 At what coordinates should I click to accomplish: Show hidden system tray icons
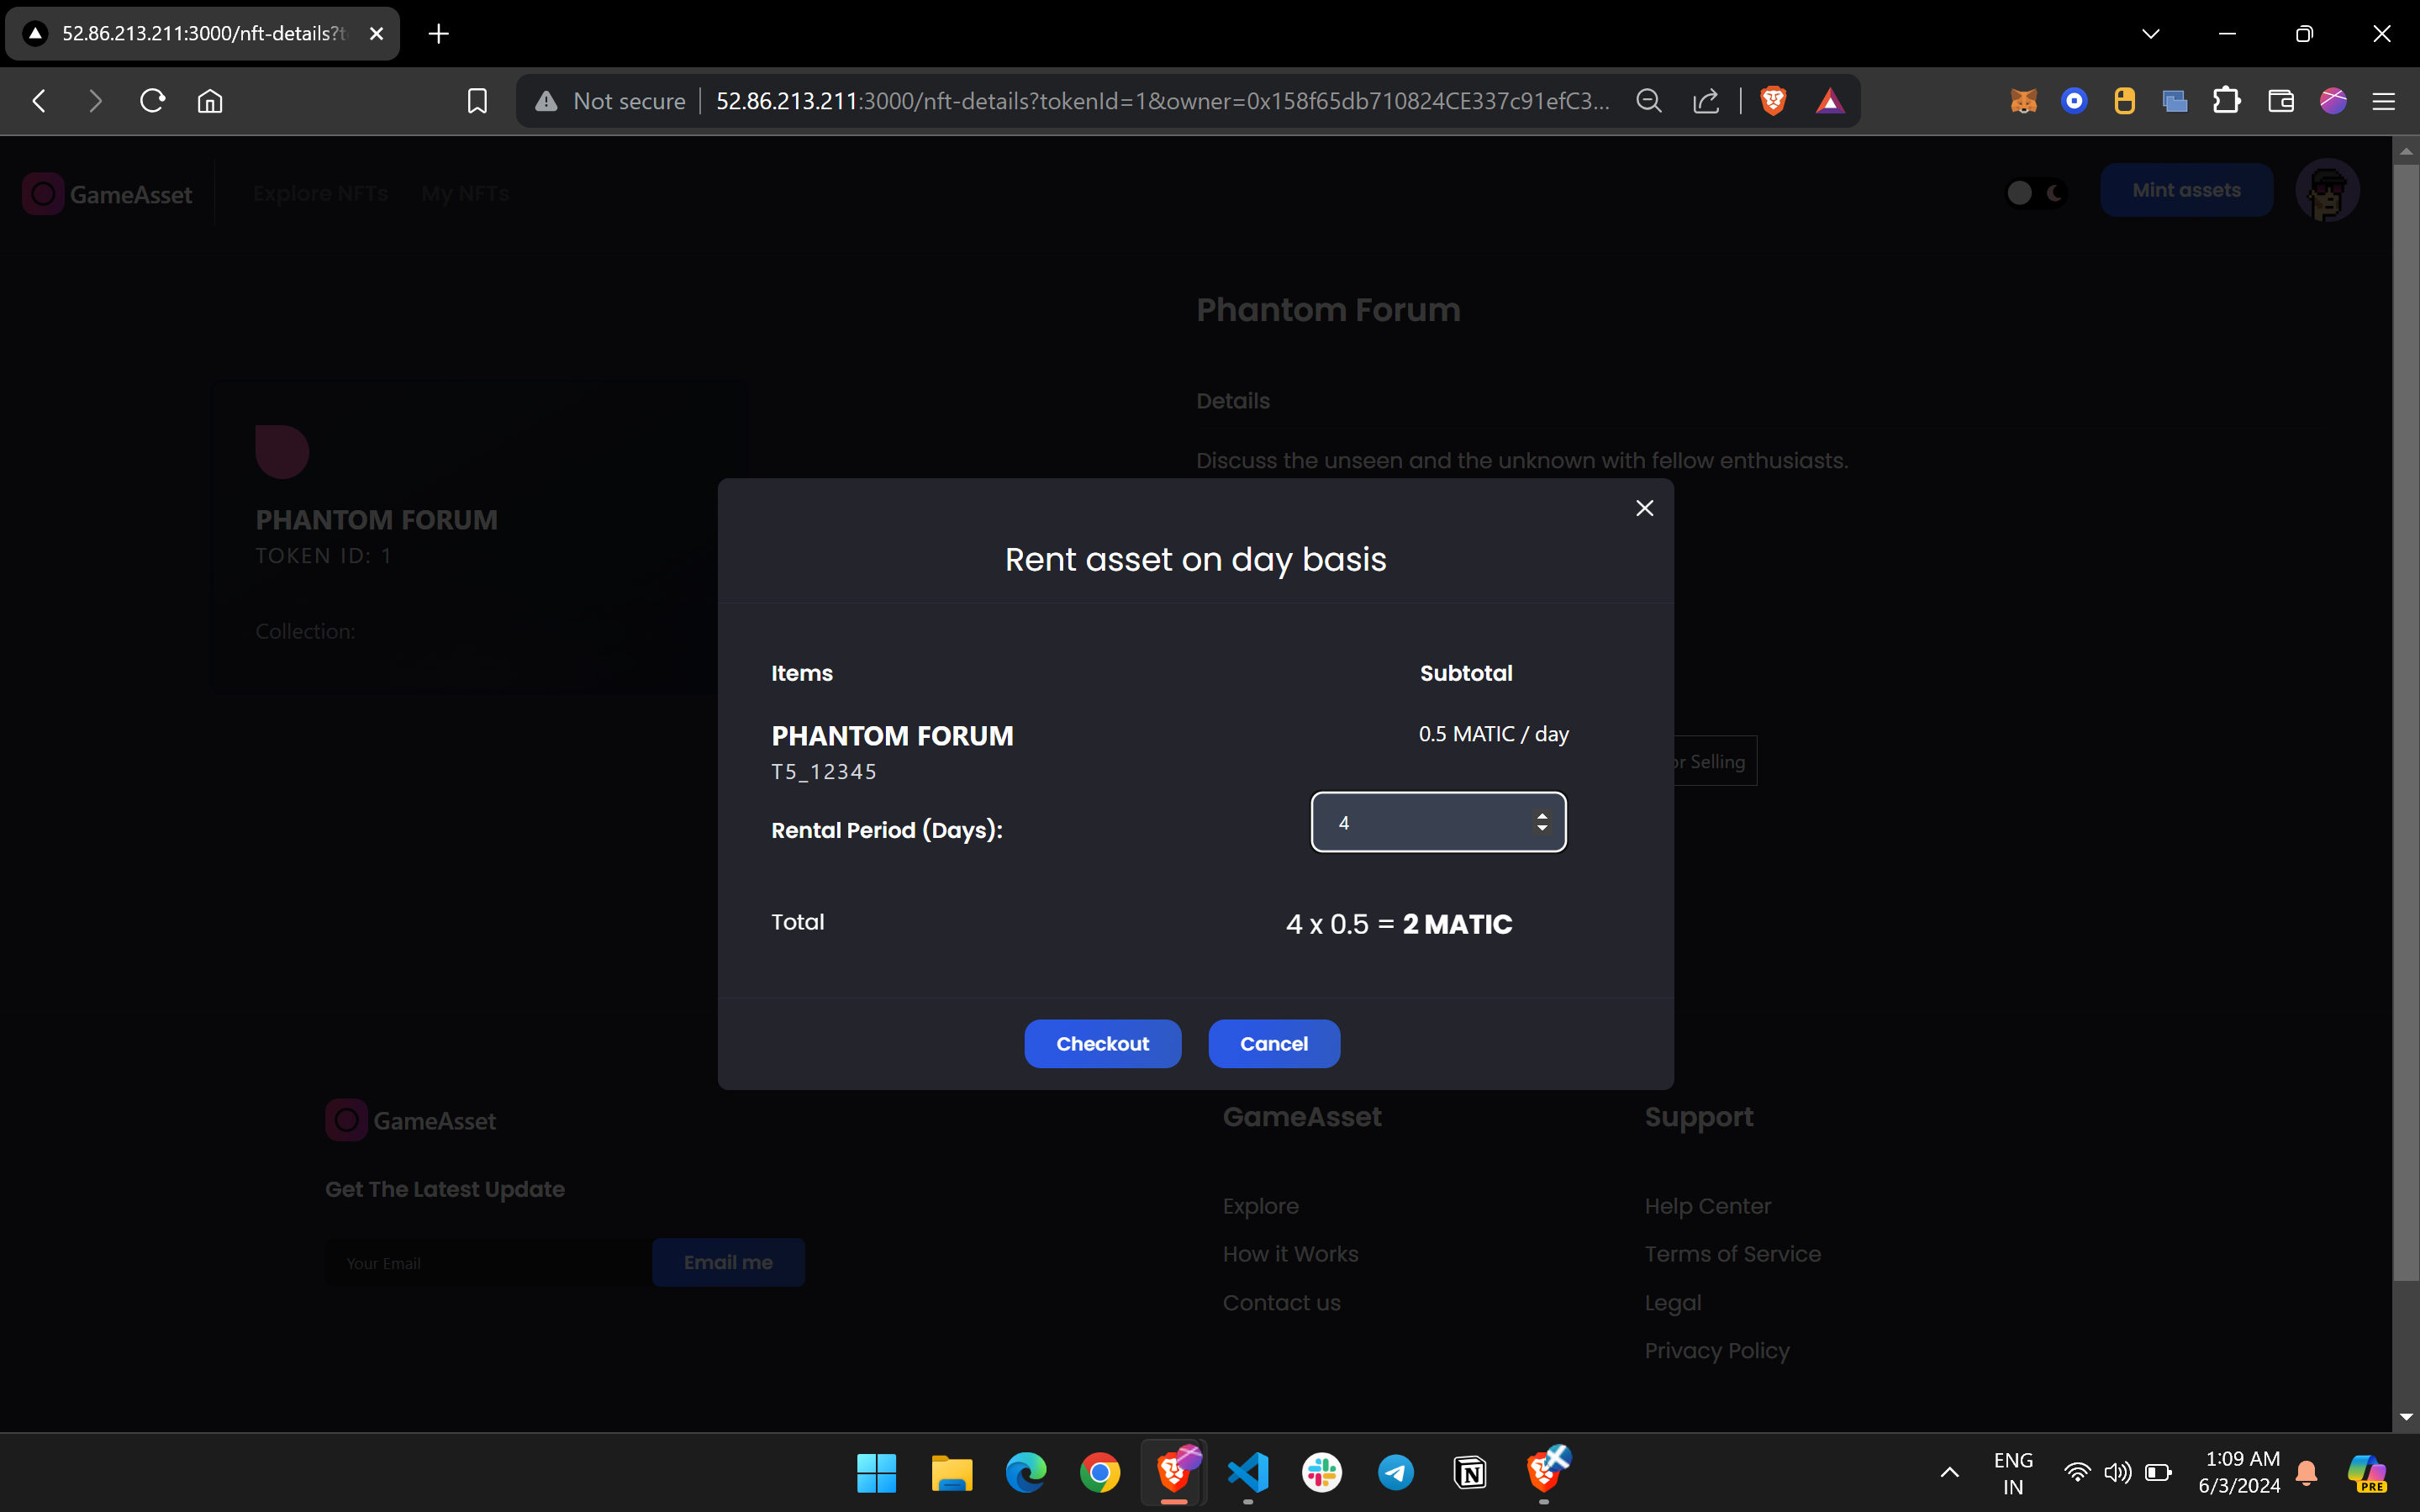1949,1472
